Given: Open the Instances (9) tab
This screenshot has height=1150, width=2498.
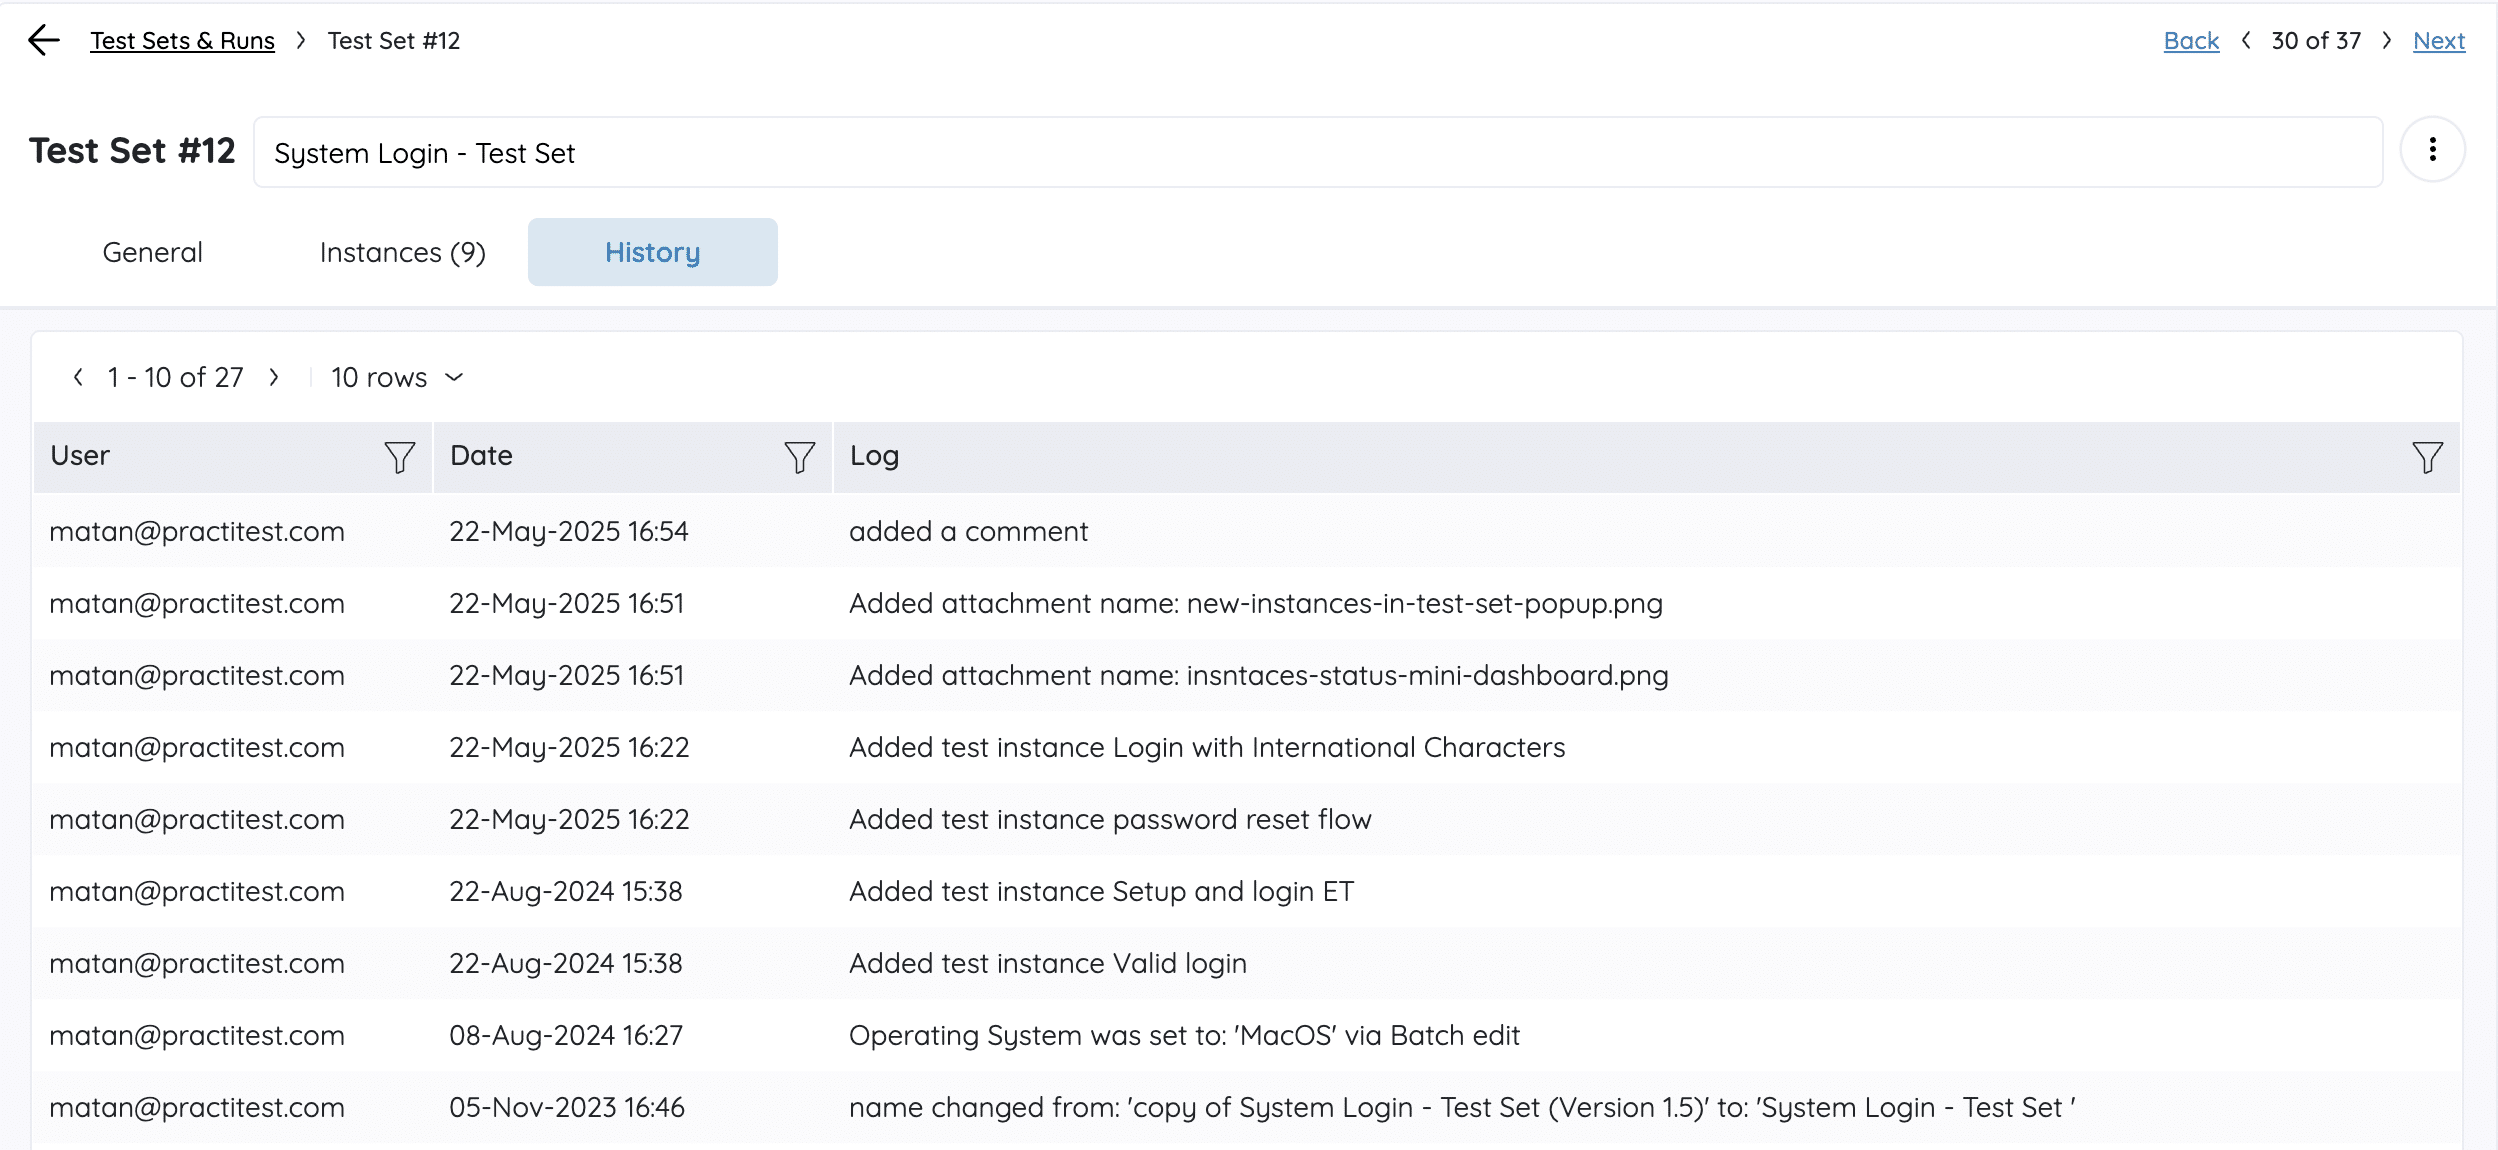Looking at the screenshot, I should point(402,252).
